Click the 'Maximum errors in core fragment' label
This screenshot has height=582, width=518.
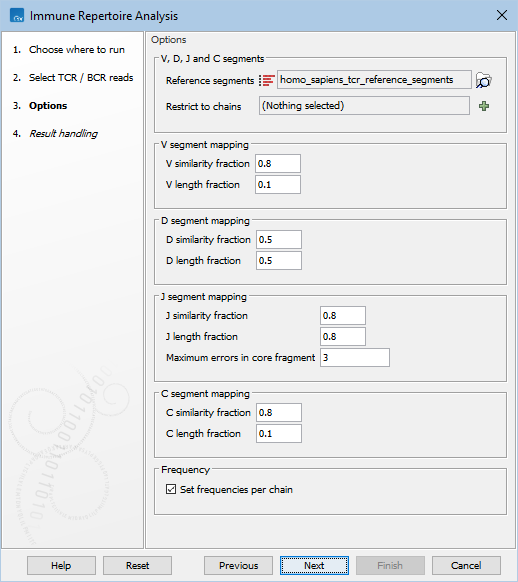tap(240, 358)
